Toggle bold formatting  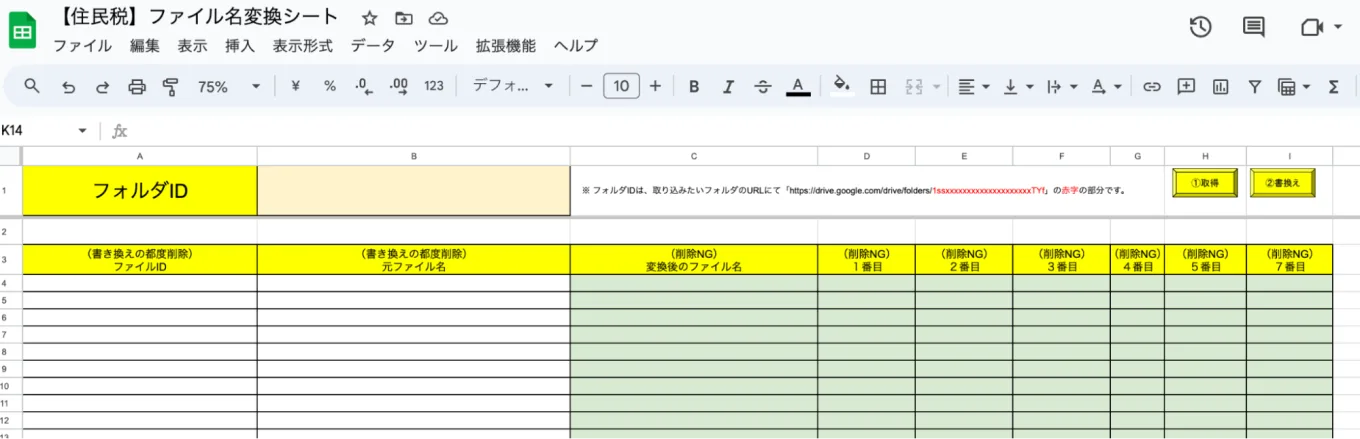(693, 87)
